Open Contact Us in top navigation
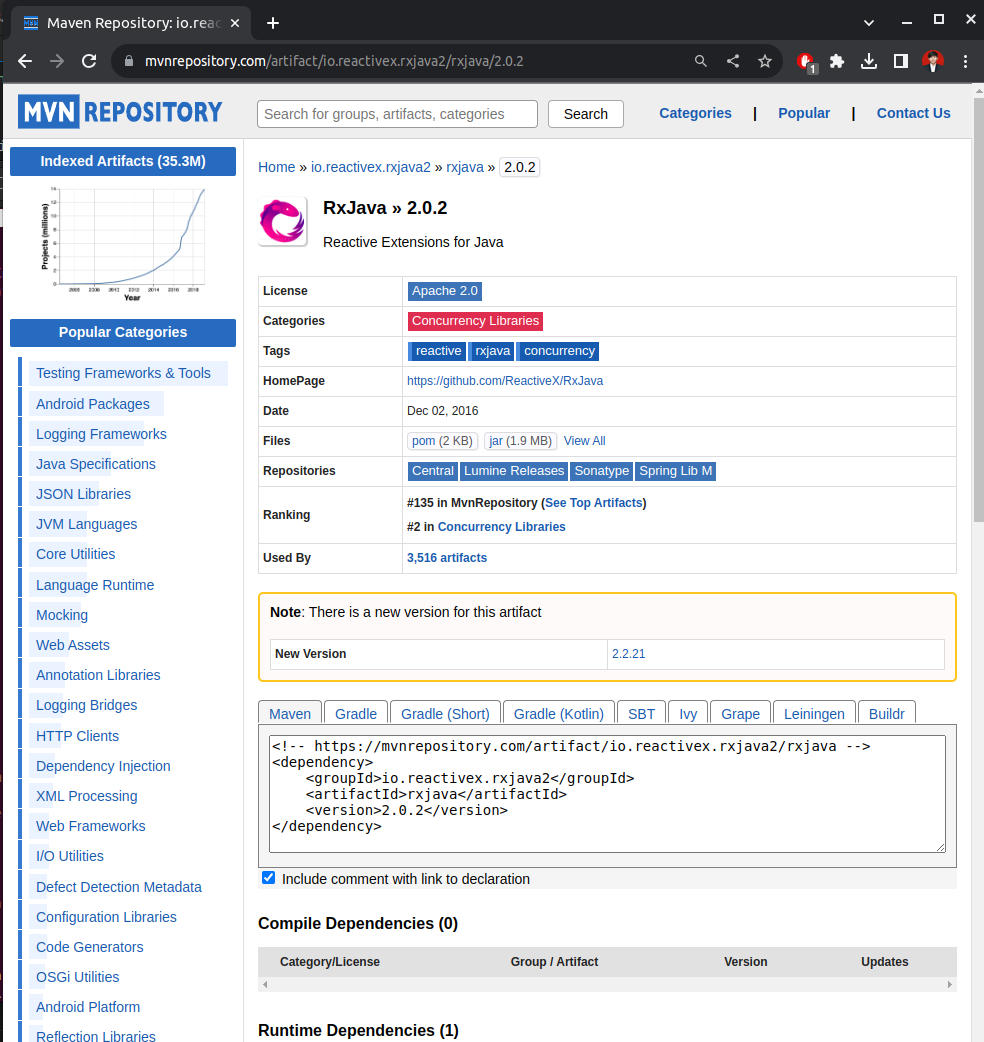 [x=914, y=113]
